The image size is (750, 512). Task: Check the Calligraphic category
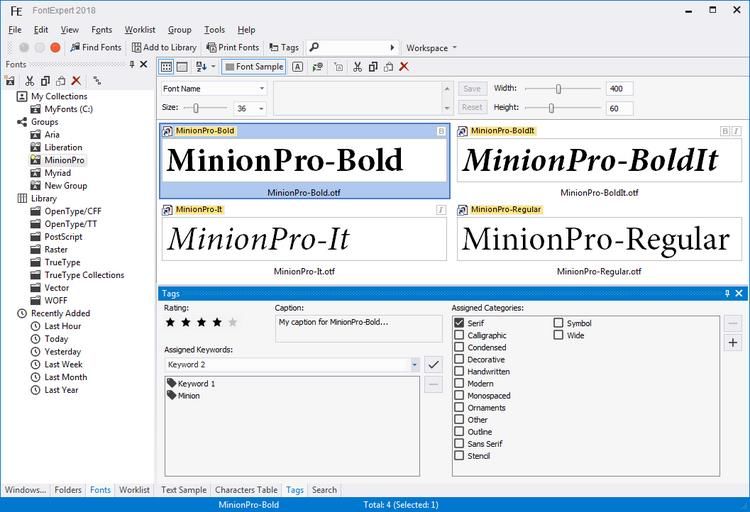[x=459, y=335]
